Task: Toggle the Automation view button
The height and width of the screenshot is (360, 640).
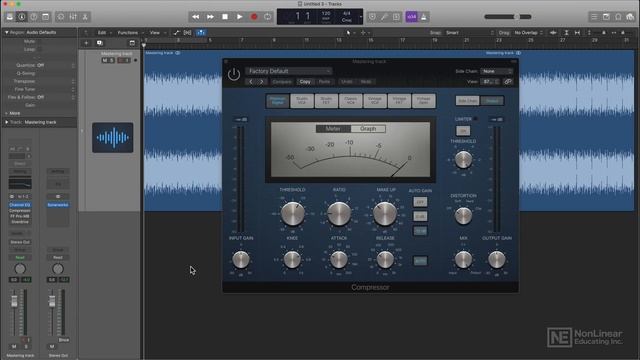Action: pyautogui.click(x=176, y=33)
